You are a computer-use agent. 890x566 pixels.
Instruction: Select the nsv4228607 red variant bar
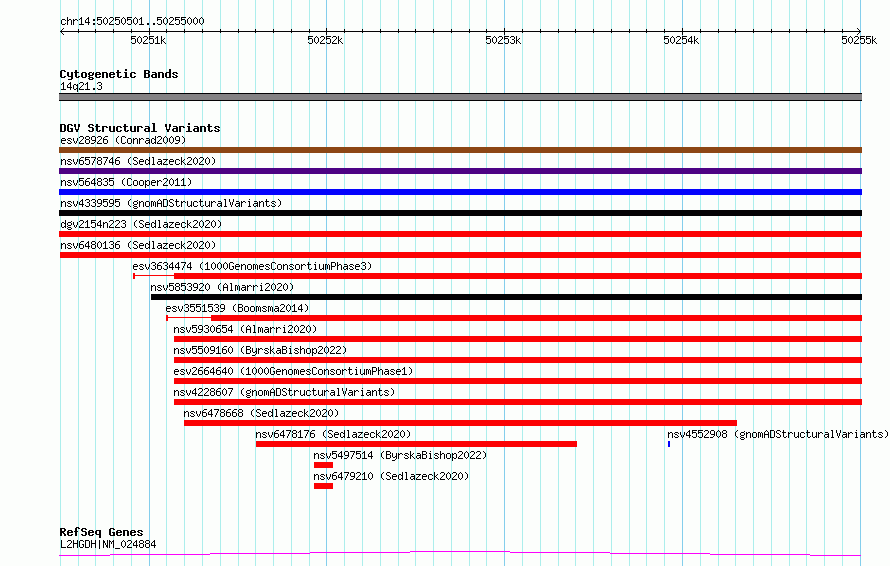[518, 402]
